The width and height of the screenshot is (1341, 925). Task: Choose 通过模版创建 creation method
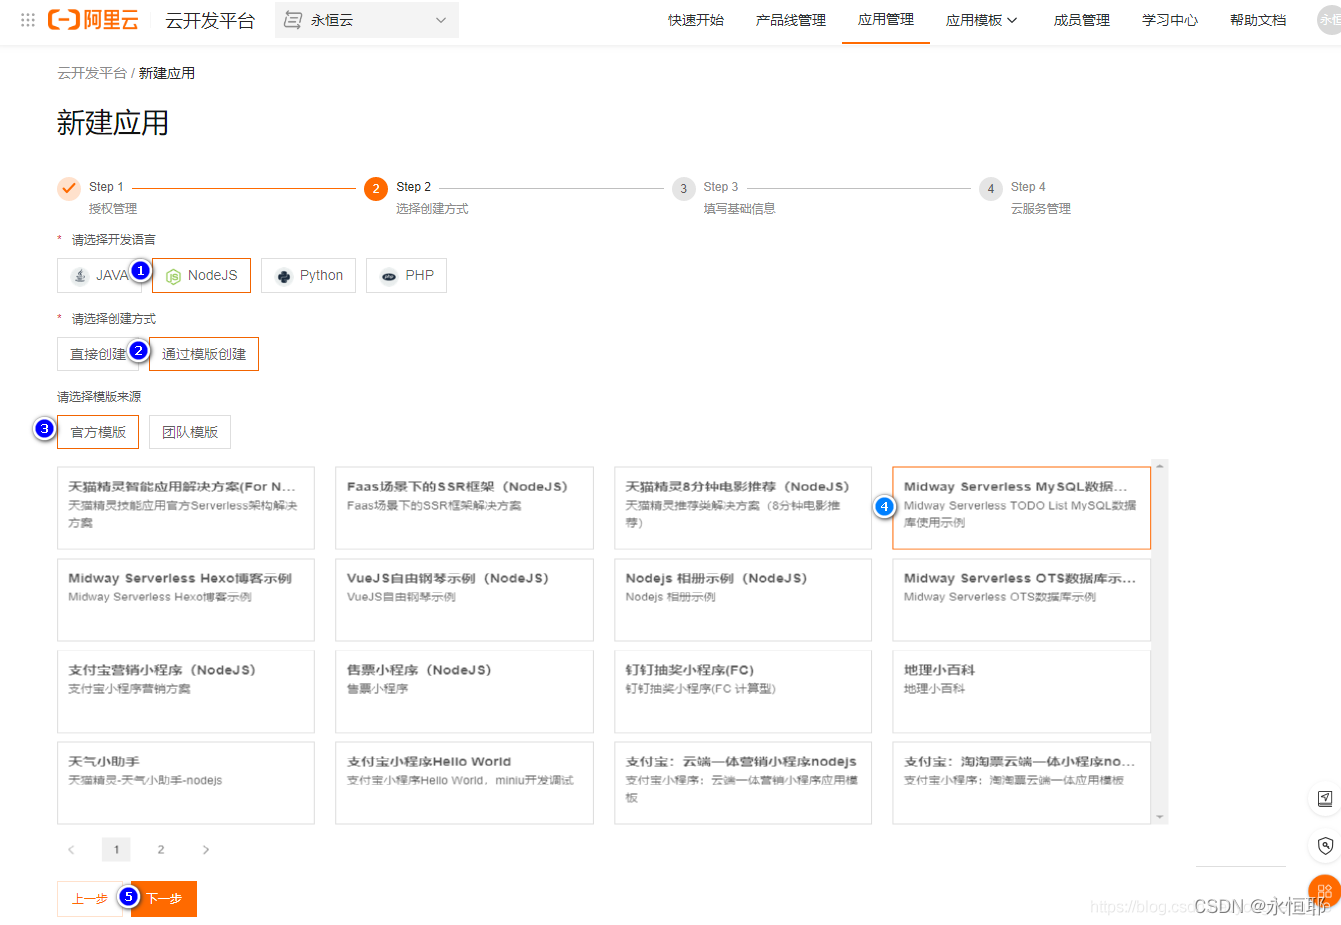coord(204,354)
